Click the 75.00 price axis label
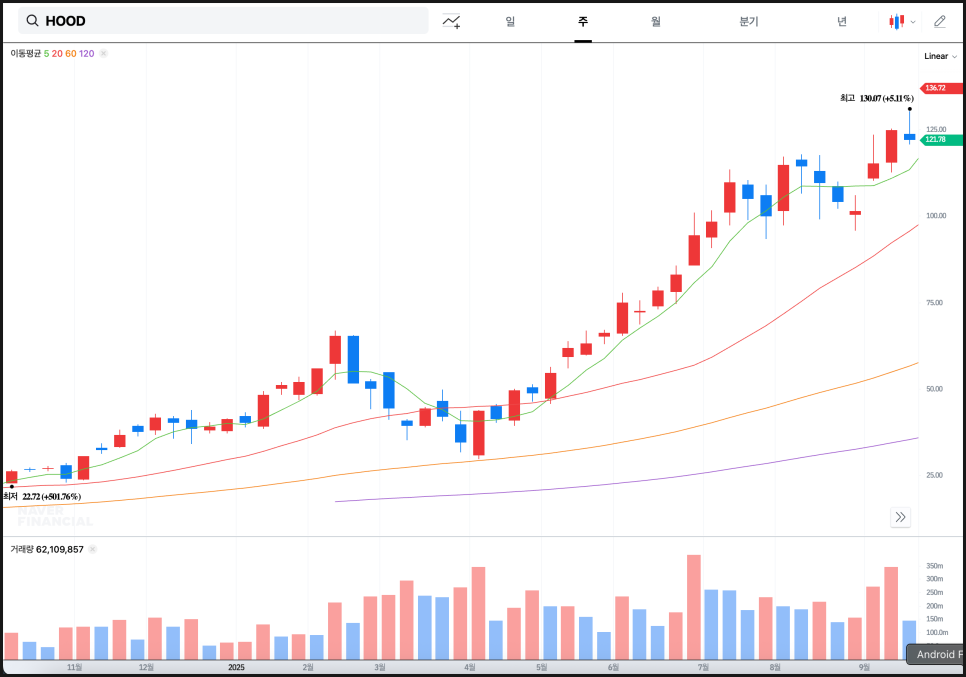This screenshot has width=966, height=677. pos(935,302)
